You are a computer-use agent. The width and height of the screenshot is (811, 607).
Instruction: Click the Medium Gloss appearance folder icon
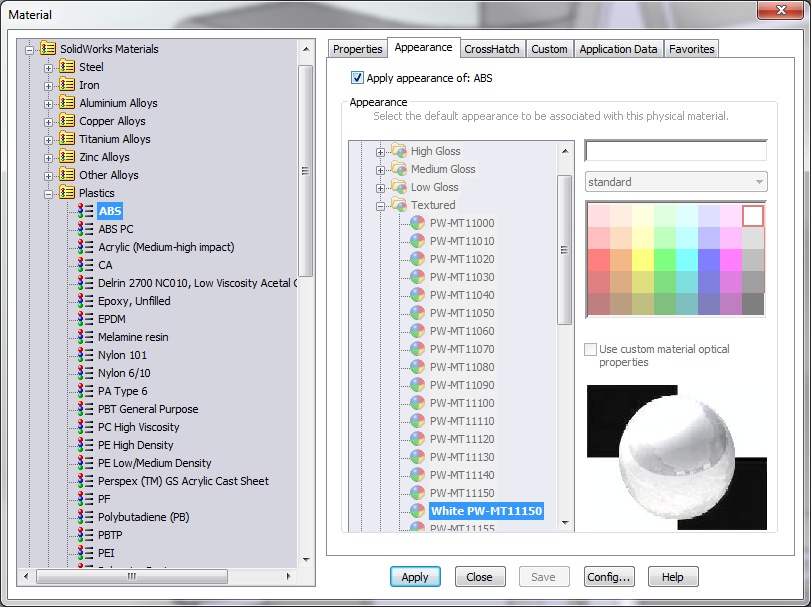(399, 169)
